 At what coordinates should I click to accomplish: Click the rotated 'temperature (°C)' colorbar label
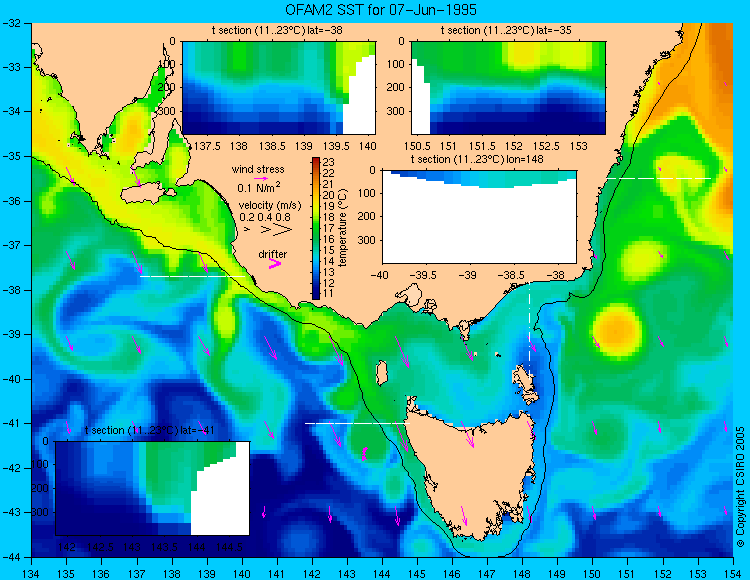click(x=342, y=228)
